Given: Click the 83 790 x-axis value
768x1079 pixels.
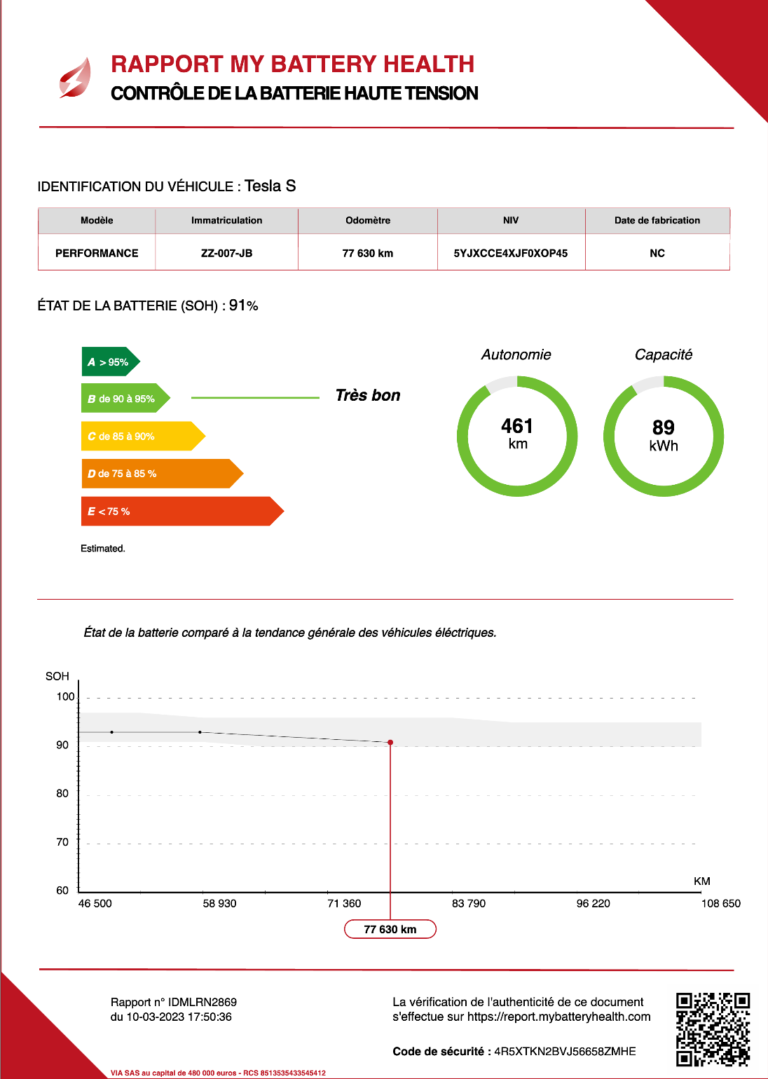Looking at the screenshot, I should [x=469, y=903].
